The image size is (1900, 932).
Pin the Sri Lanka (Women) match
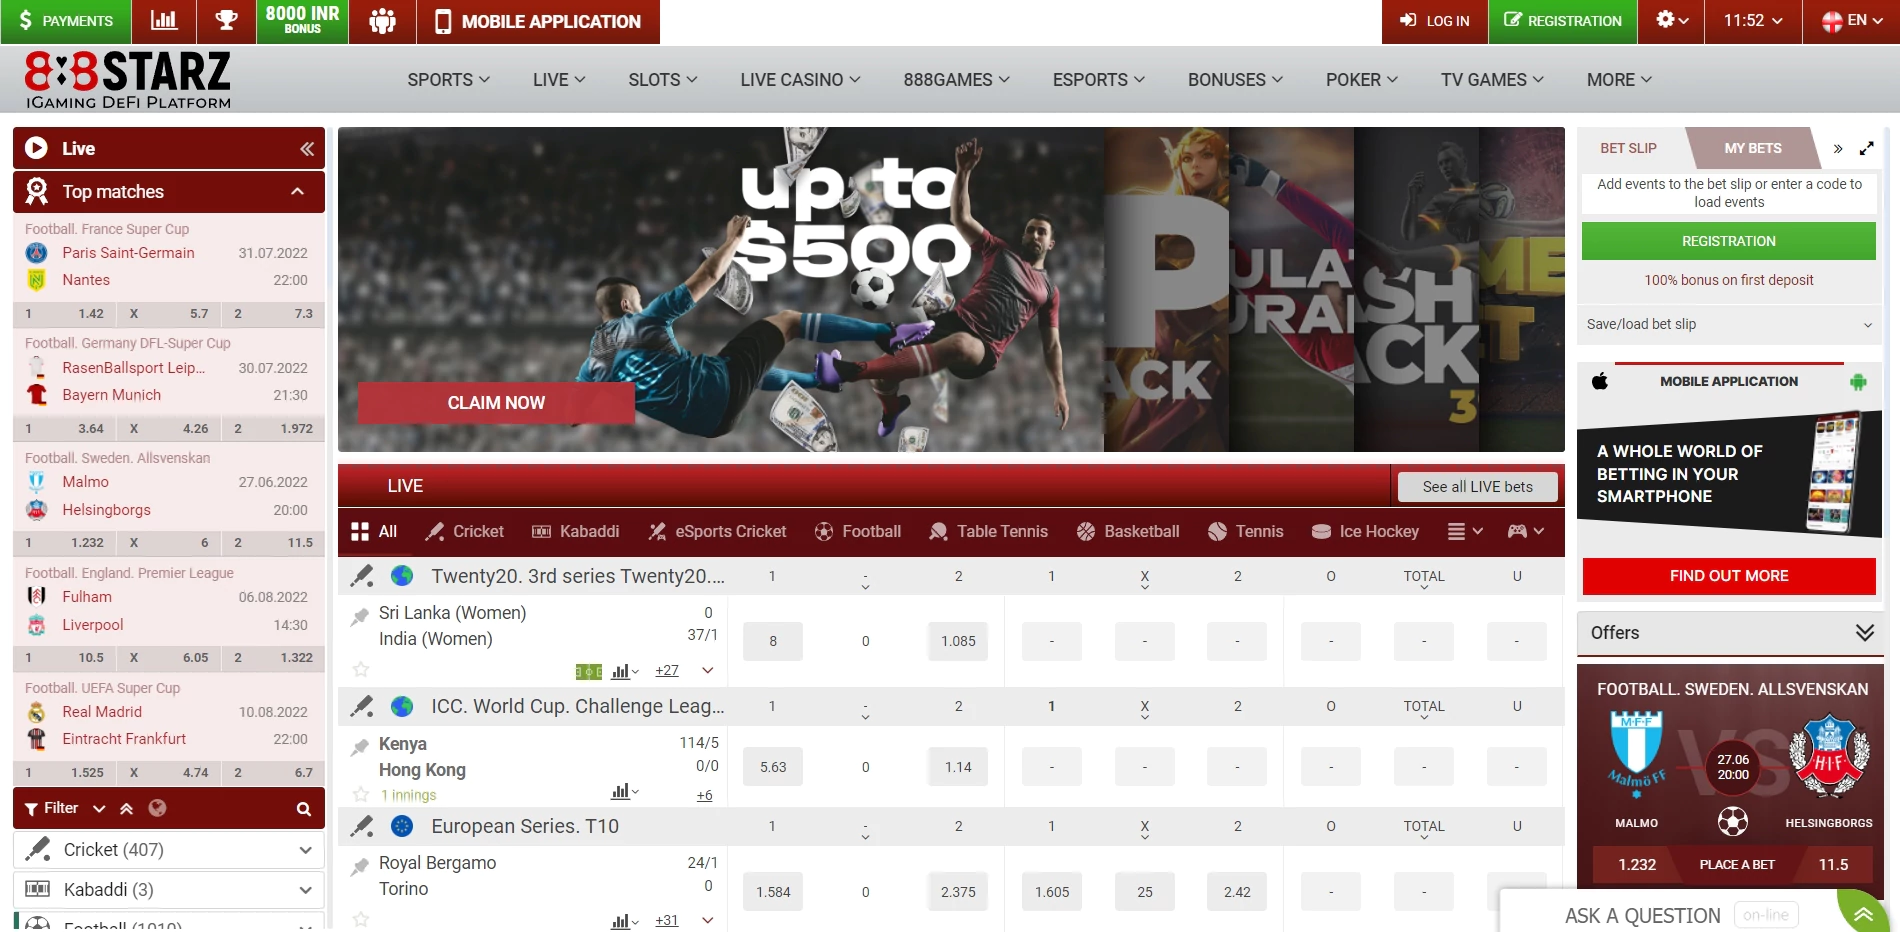pos(360,617)
